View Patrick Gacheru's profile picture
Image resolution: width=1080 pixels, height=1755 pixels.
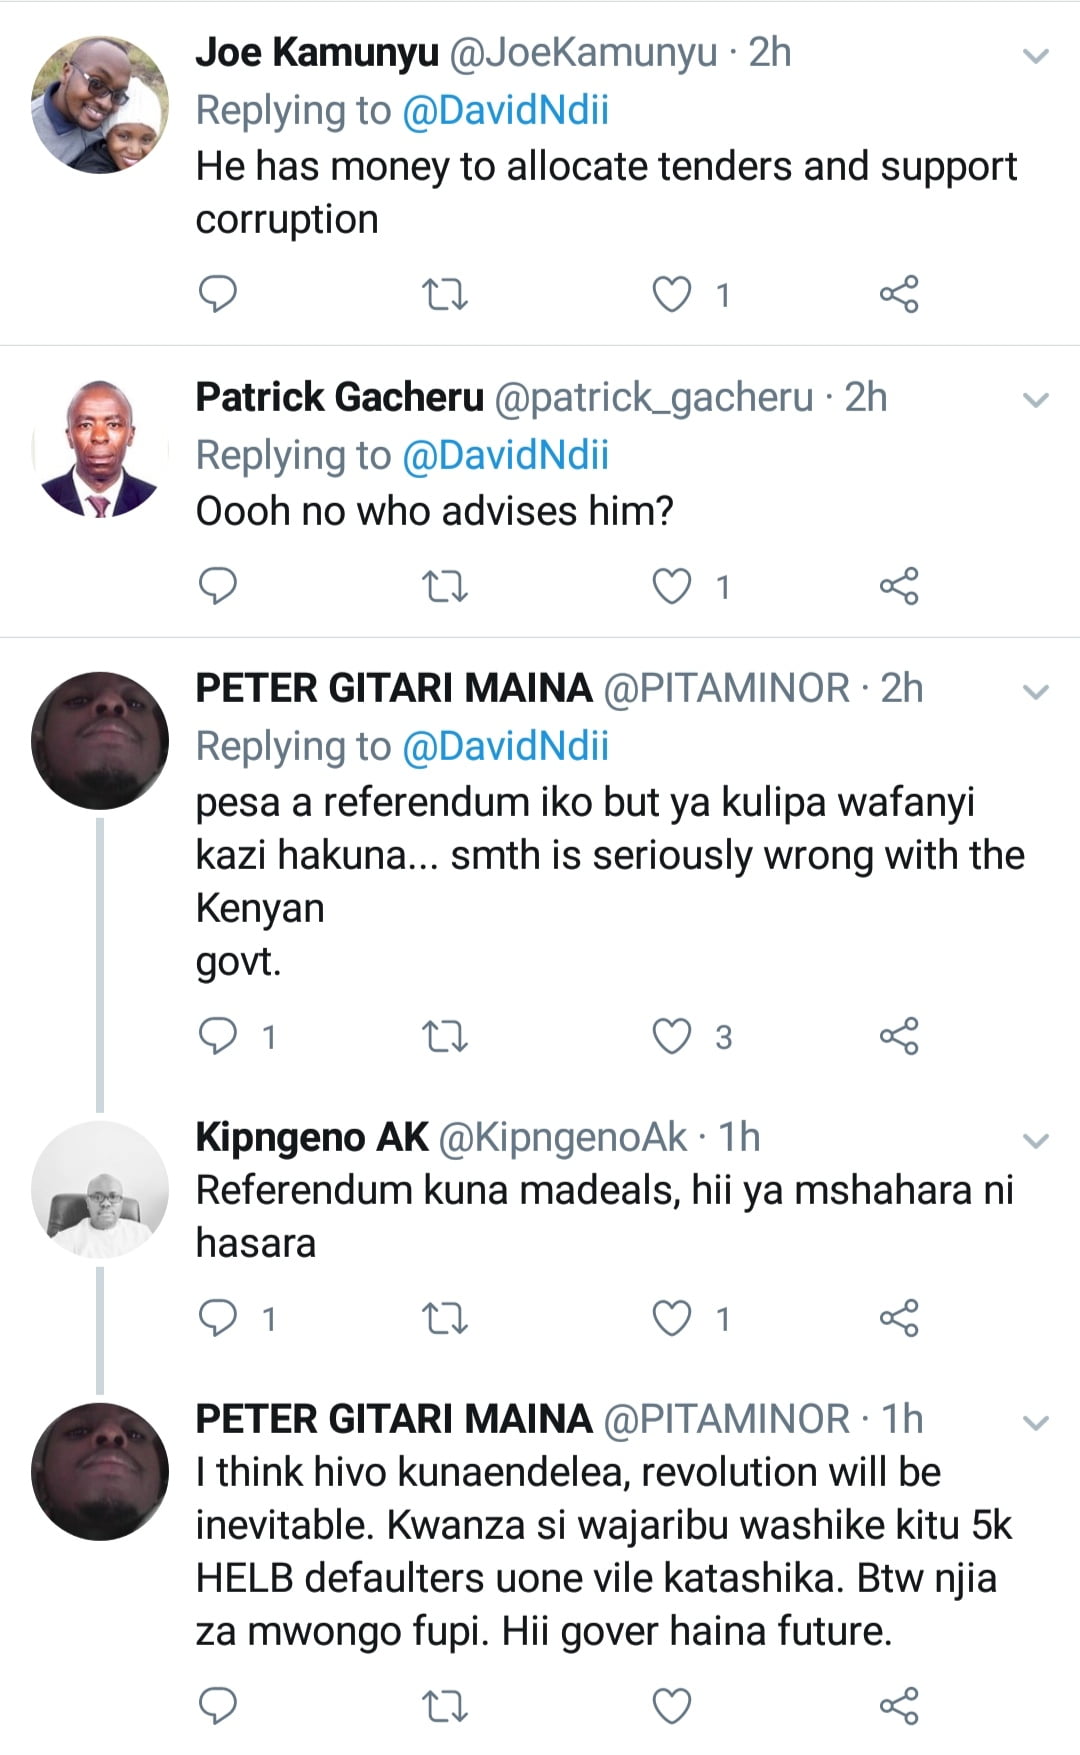pyautogui.click(x=100, y=448)
